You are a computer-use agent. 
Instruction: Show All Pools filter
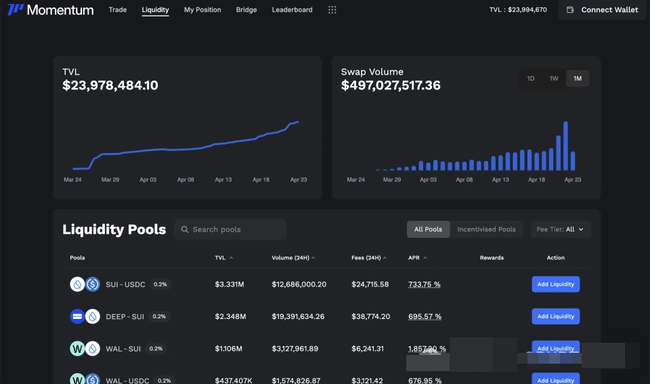(428, 229)
